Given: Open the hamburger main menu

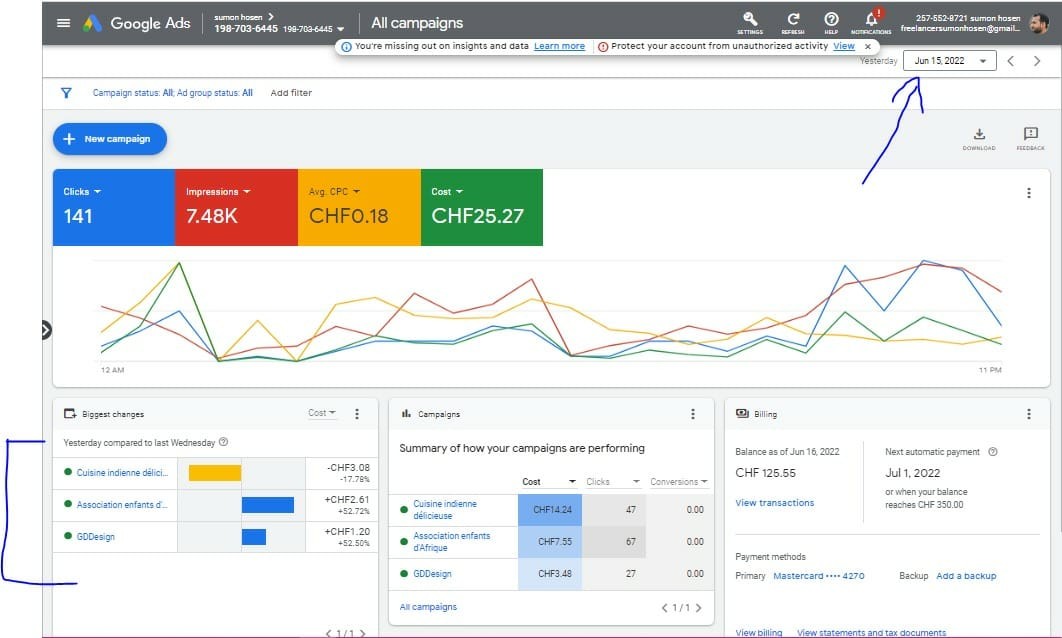Looking at the screenshot, I should pyautogui.click(x=64, y=23).
